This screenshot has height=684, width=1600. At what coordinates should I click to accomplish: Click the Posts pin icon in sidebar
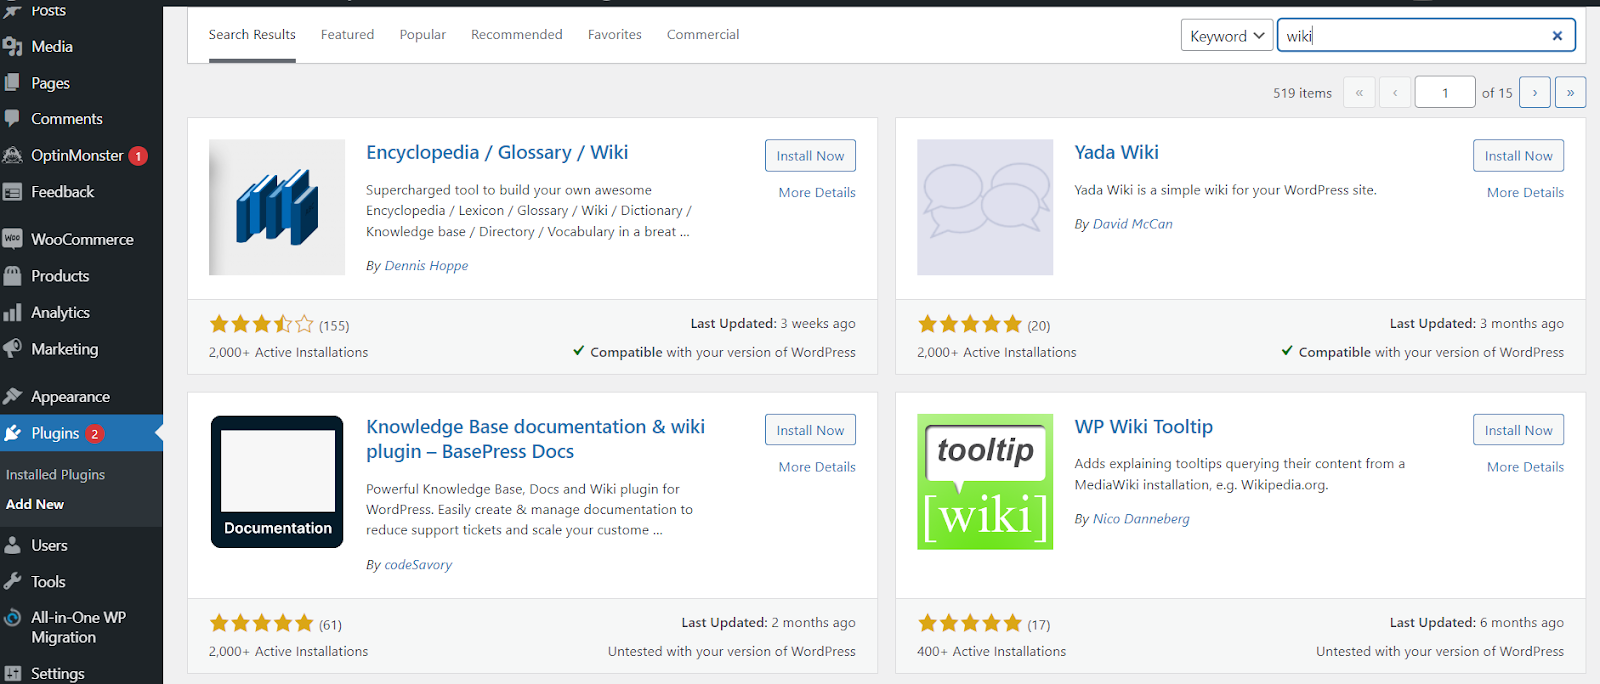pyautogui.click(x=12, y=10)
